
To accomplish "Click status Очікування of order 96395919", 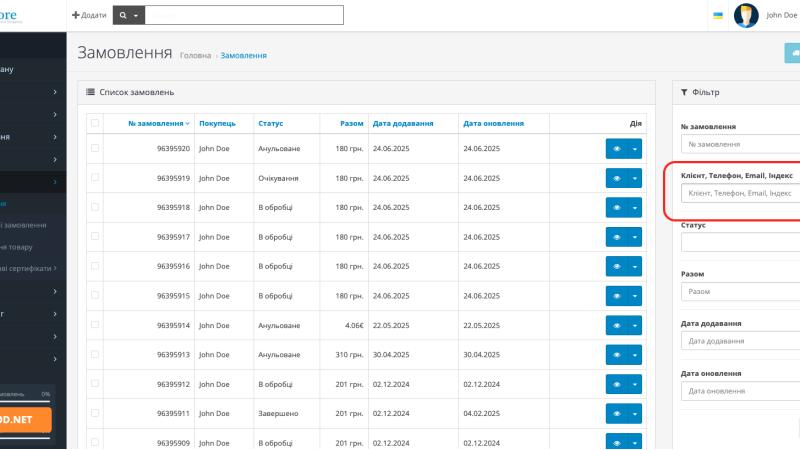I will point(278,179).
